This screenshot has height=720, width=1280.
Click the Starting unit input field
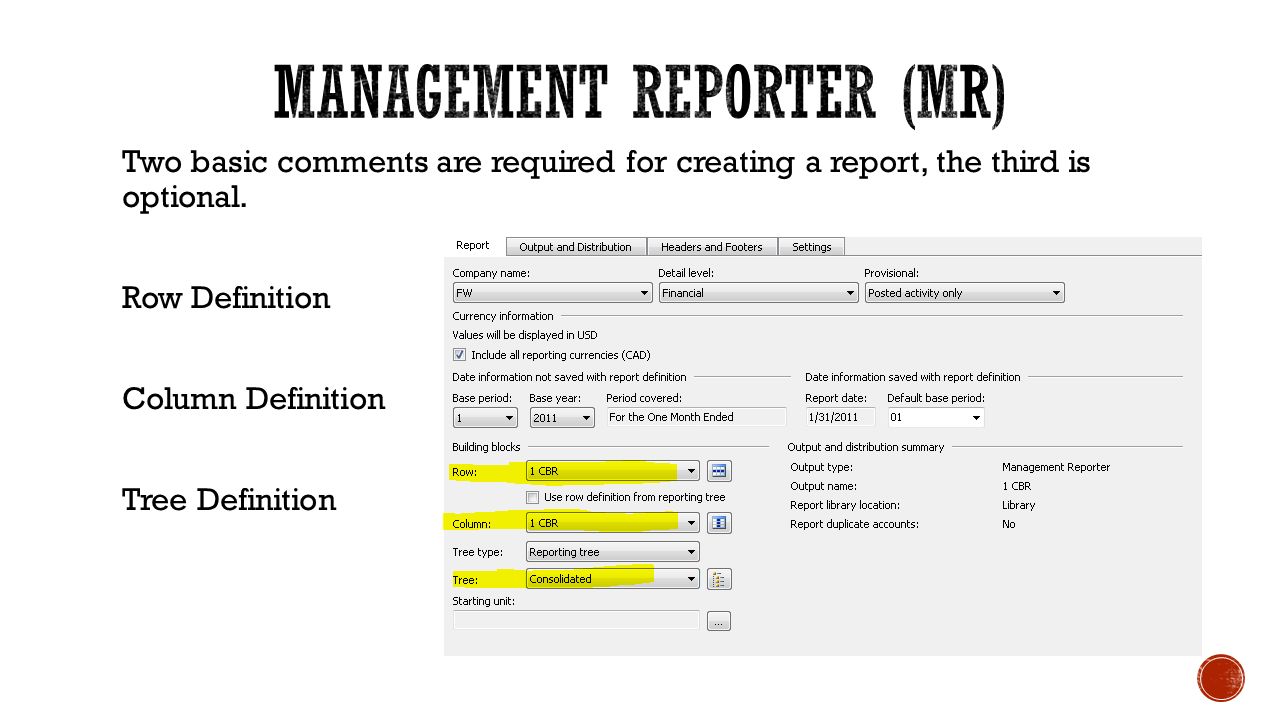pyautogui.click(x=576, y=621)
